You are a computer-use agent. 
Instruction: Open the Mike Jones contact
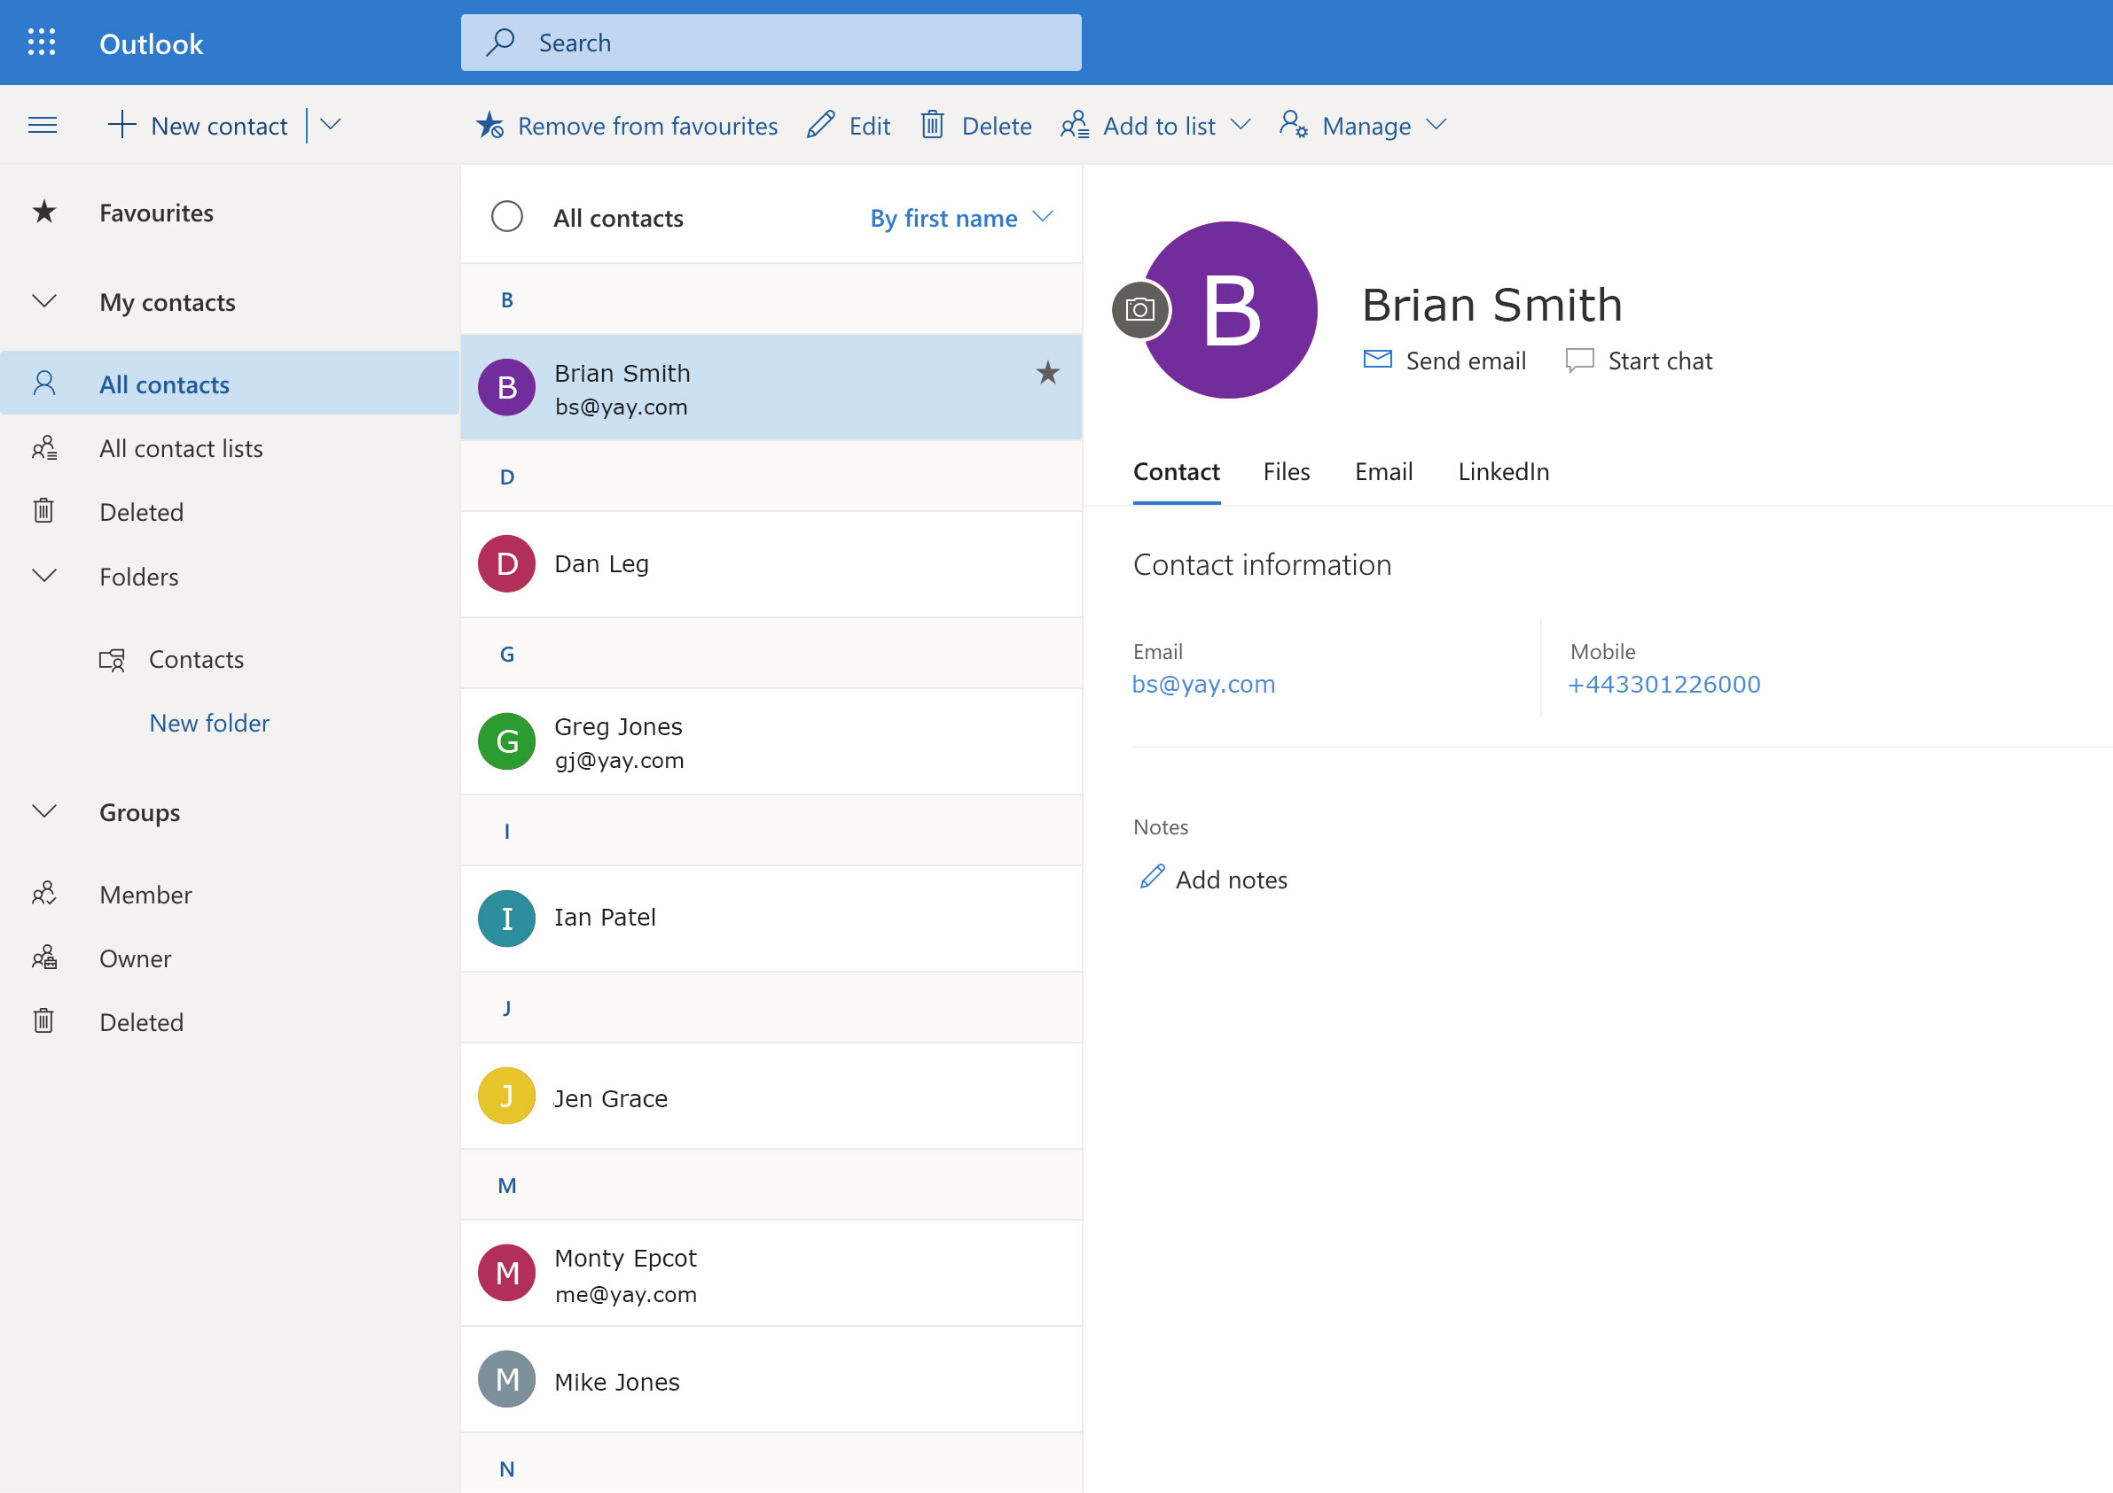tap(771, 1379)
